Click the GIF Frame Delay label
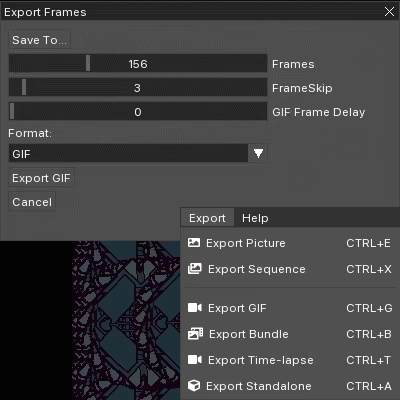 [x=319, y=112]
